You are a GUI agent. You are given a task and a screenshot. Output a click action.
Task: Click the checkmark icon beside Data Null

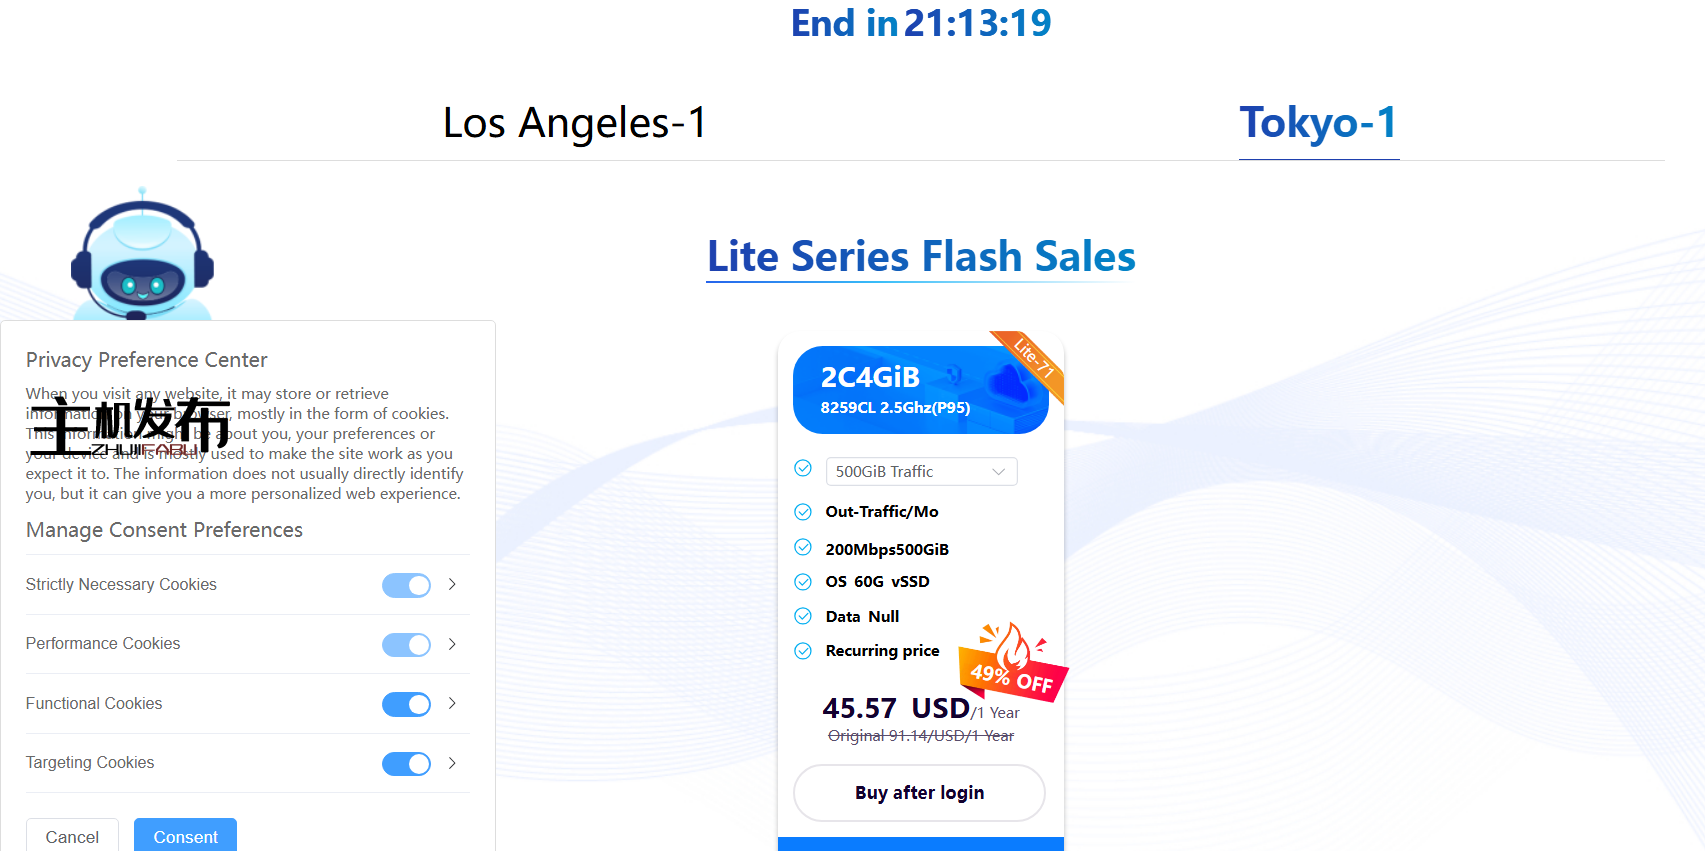click(x=803, y=615)
